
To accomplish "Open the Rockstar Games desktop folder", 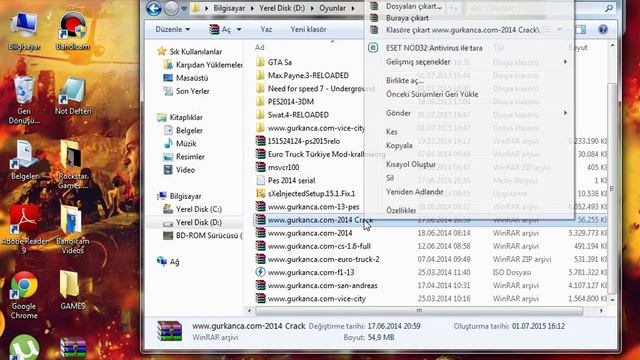I will [x=73, y=165].
